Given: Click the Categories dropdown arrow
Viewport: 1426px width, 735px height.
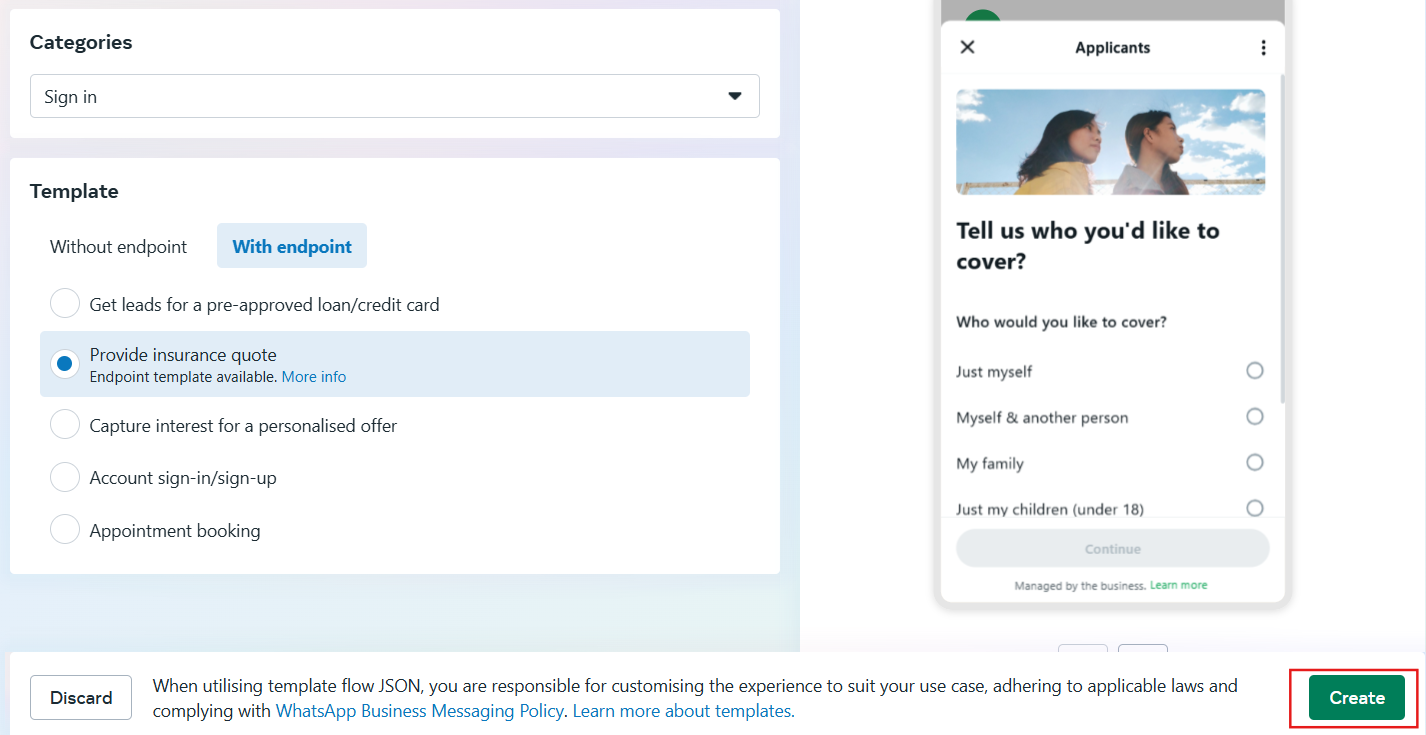Looking at the screenshot, I should click(x=735, y=96).
